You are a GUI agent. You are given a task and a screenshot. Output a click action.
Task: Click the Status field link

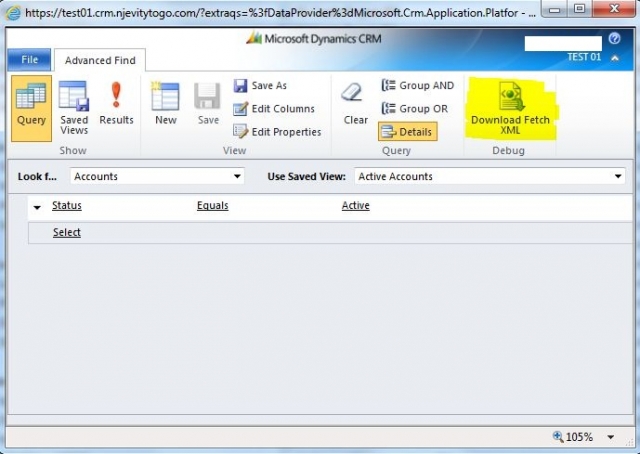click(x=67, y=205)
